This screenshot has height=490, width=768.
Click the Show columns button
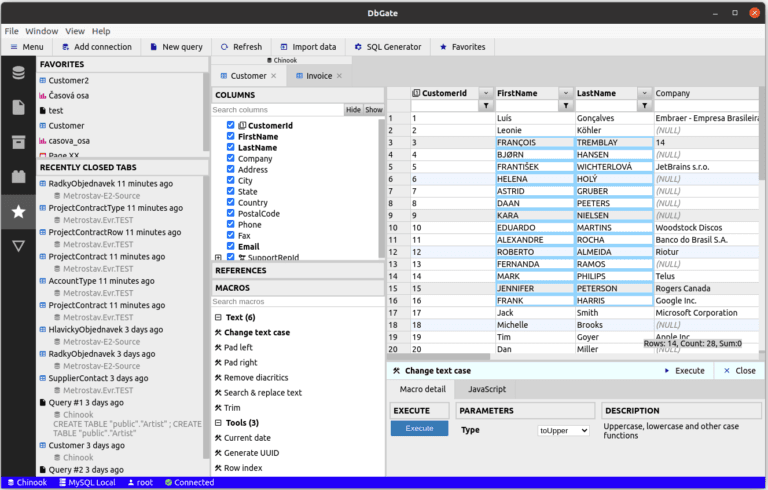374,110
